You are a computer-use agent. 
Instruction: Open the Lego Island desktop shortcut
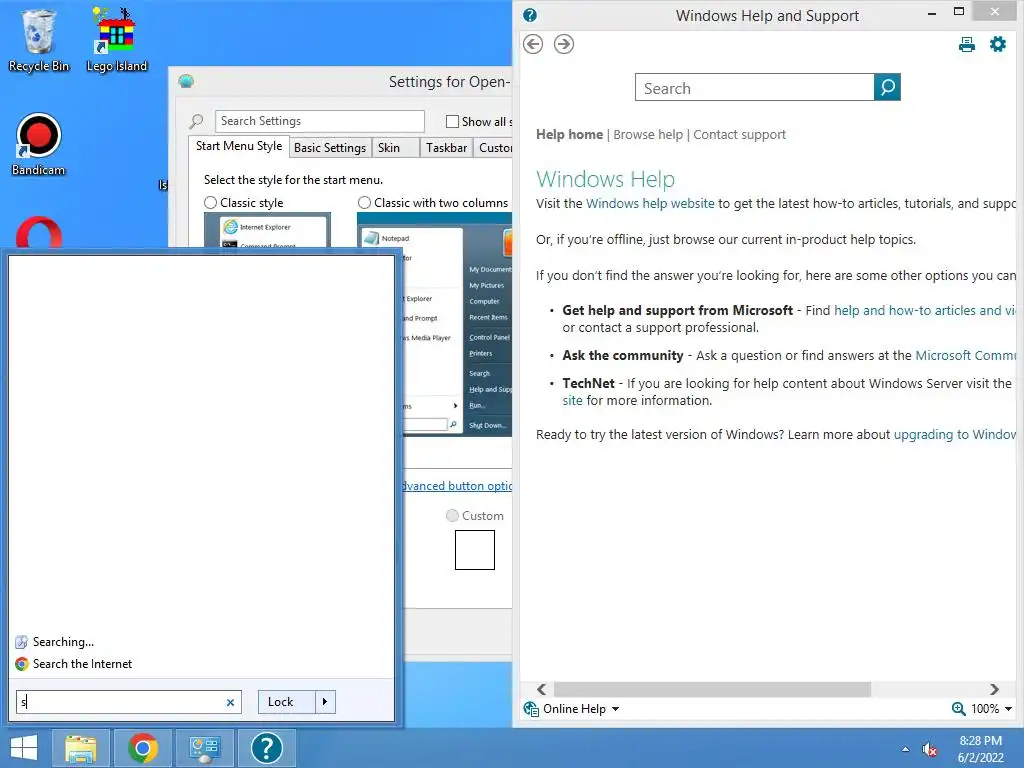pyautogui.click(x=116, y=39)
